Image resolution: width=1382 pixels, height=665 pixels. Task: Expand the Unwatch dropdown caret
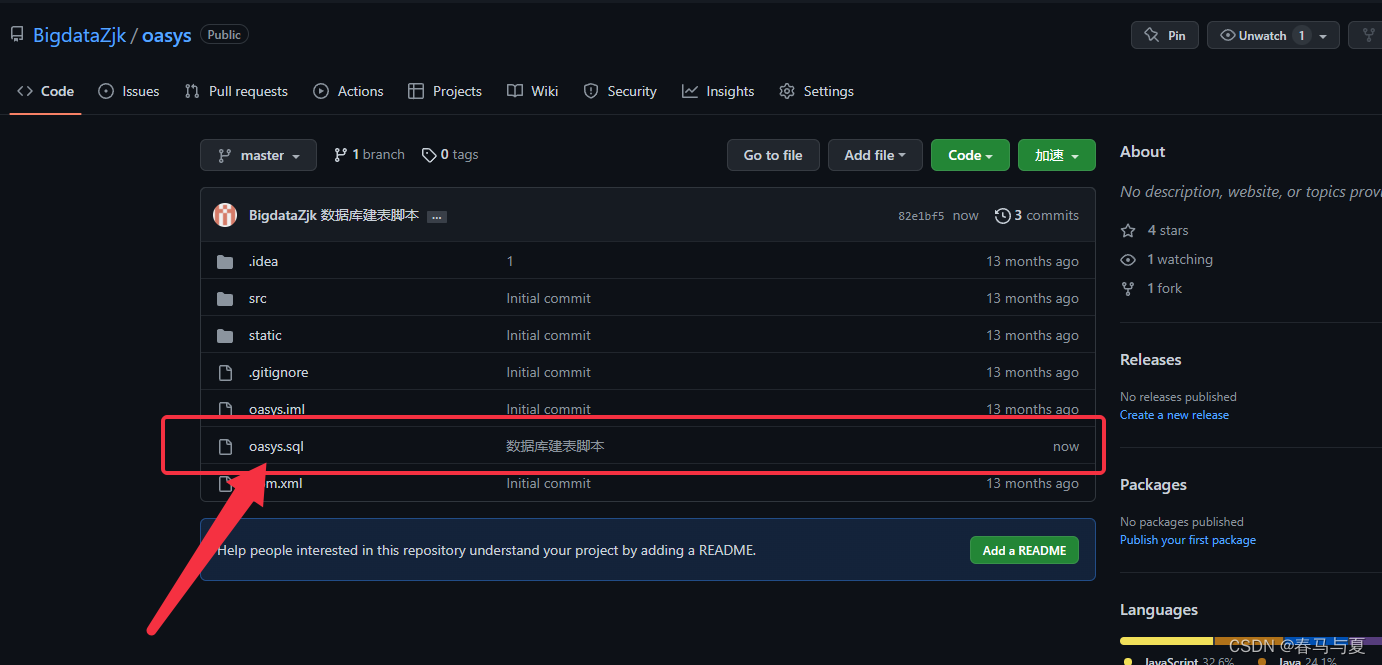pos(1323,36)
